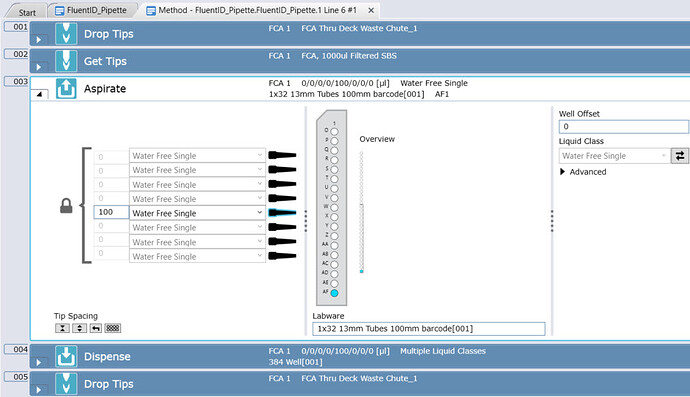Expand the Get Tips line 002 details

[x=39, y=67]
